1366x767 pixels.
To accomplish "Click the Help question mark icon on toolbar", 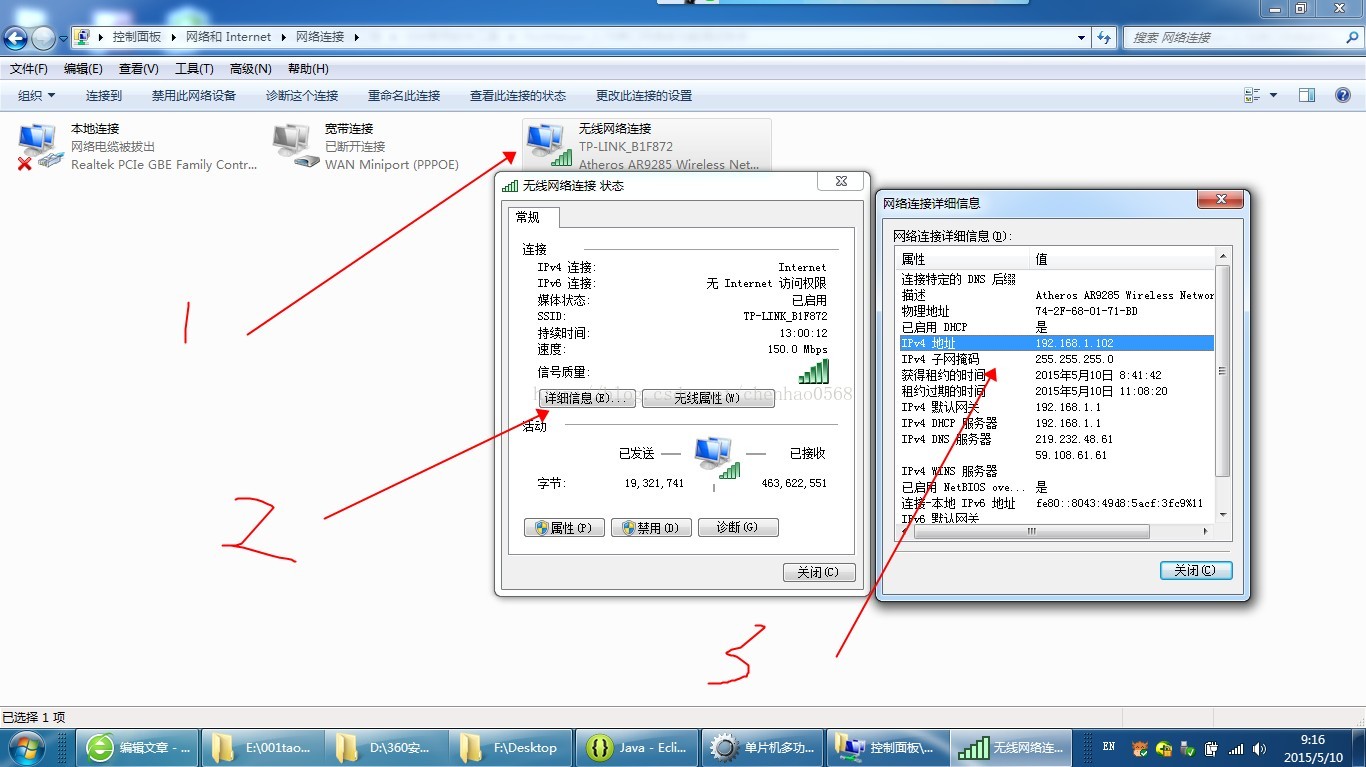I will click(x=1342, y=95).
